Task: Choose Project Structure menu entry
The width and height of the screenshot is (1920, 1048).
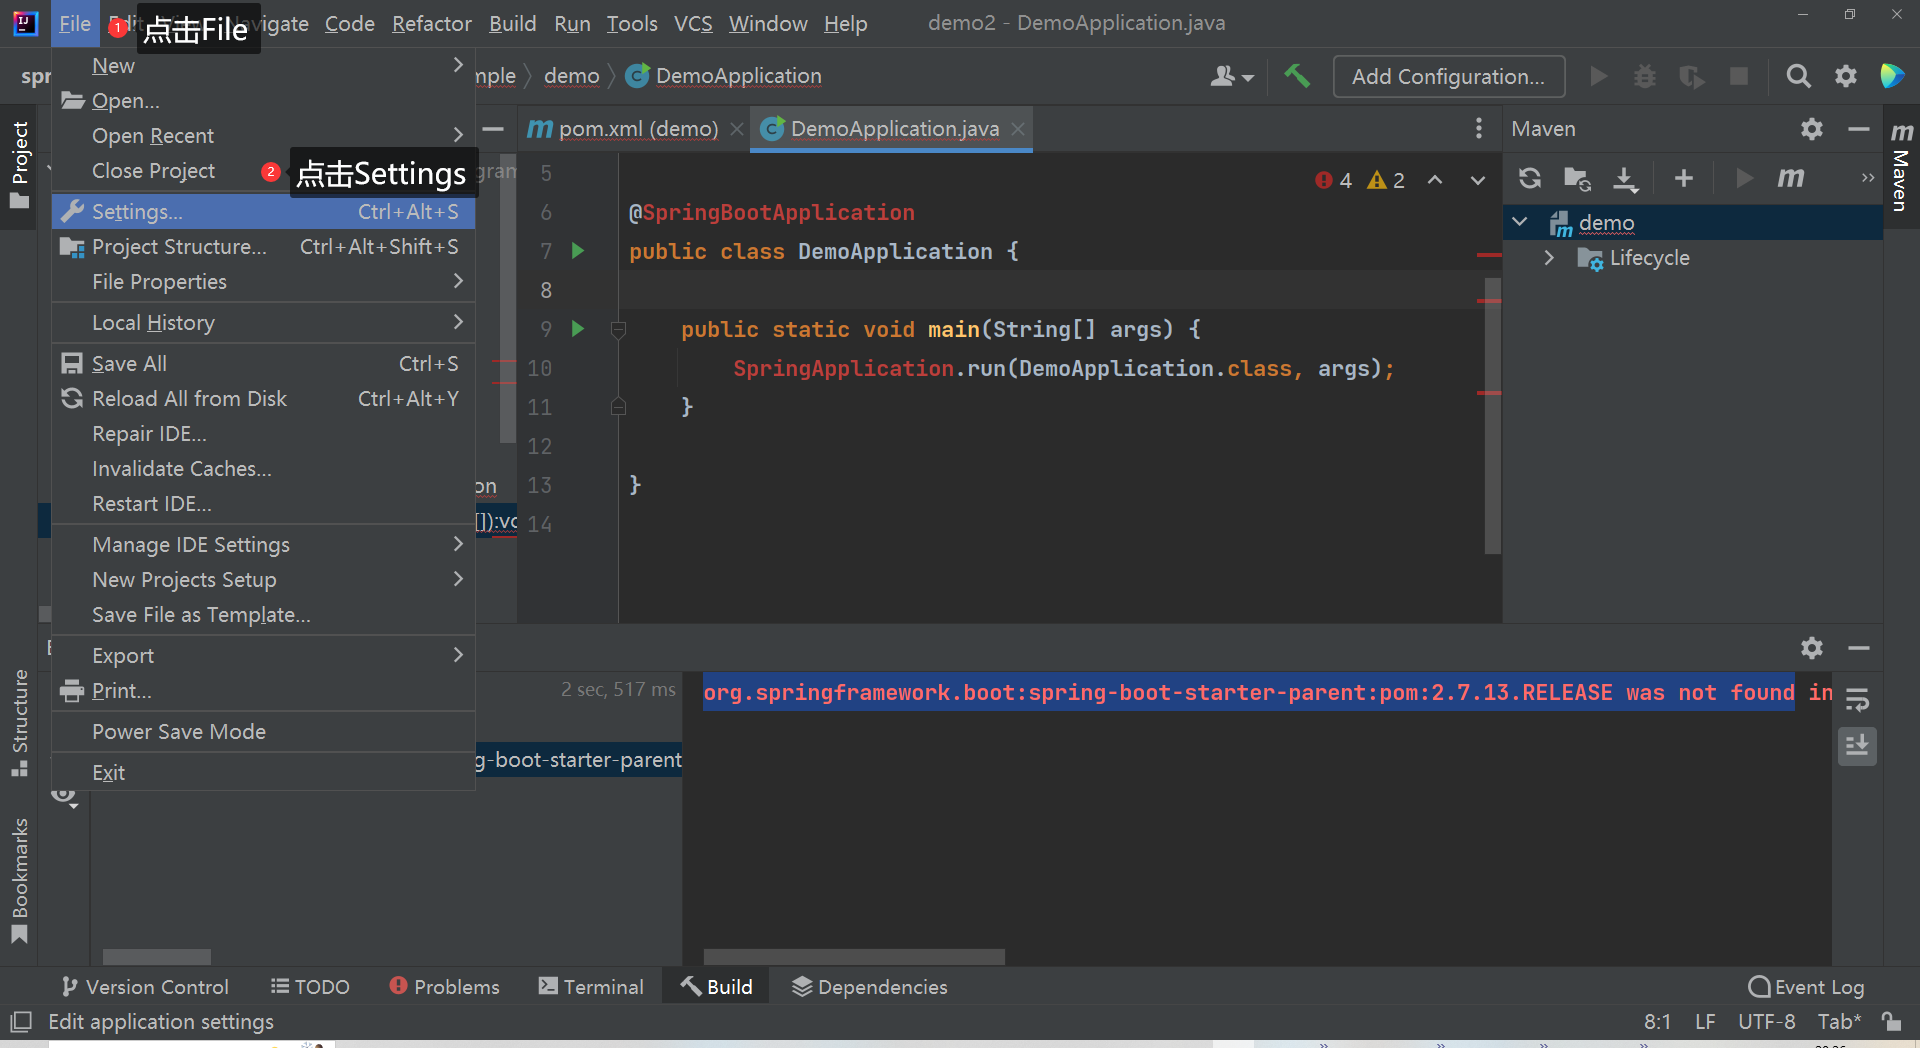Action: click(263, 246)
